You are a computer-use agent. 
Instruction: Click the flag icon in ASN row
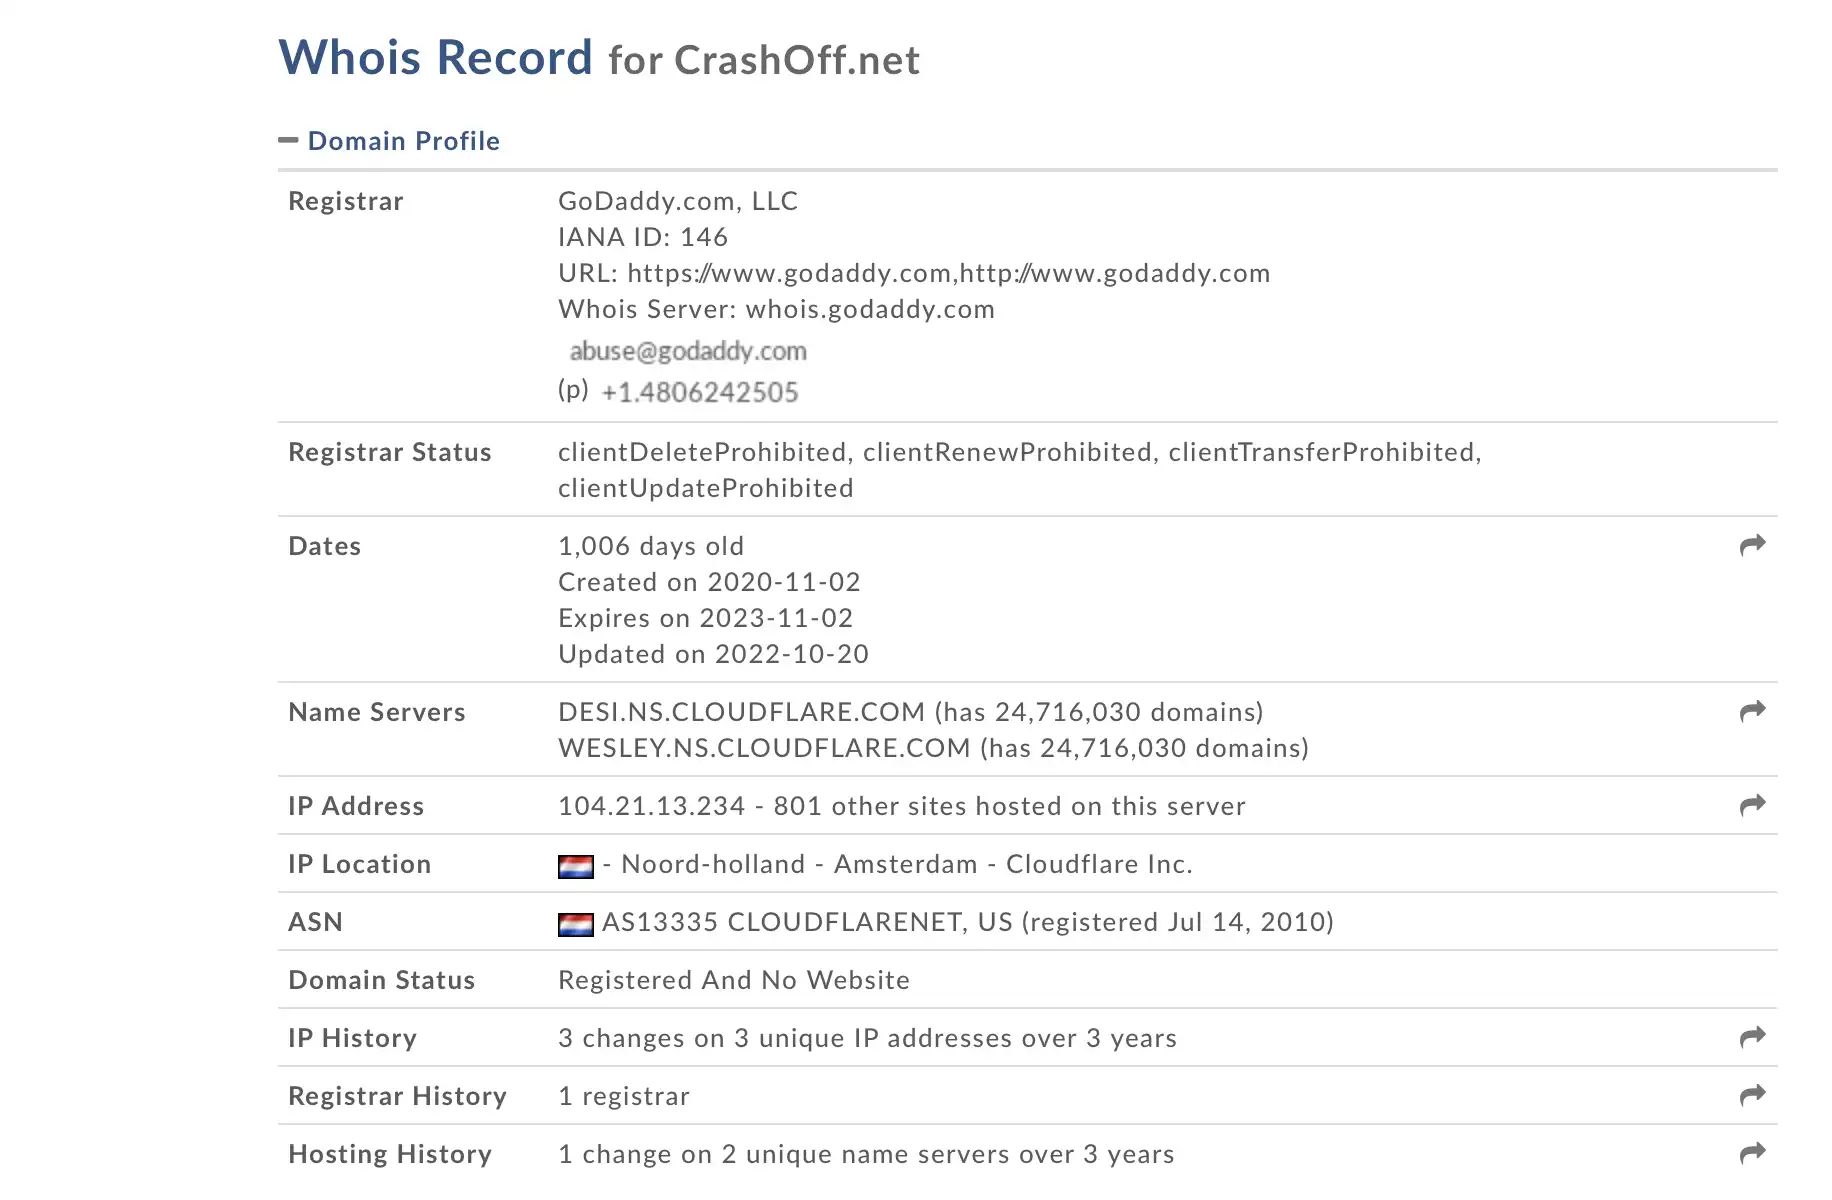575,924
